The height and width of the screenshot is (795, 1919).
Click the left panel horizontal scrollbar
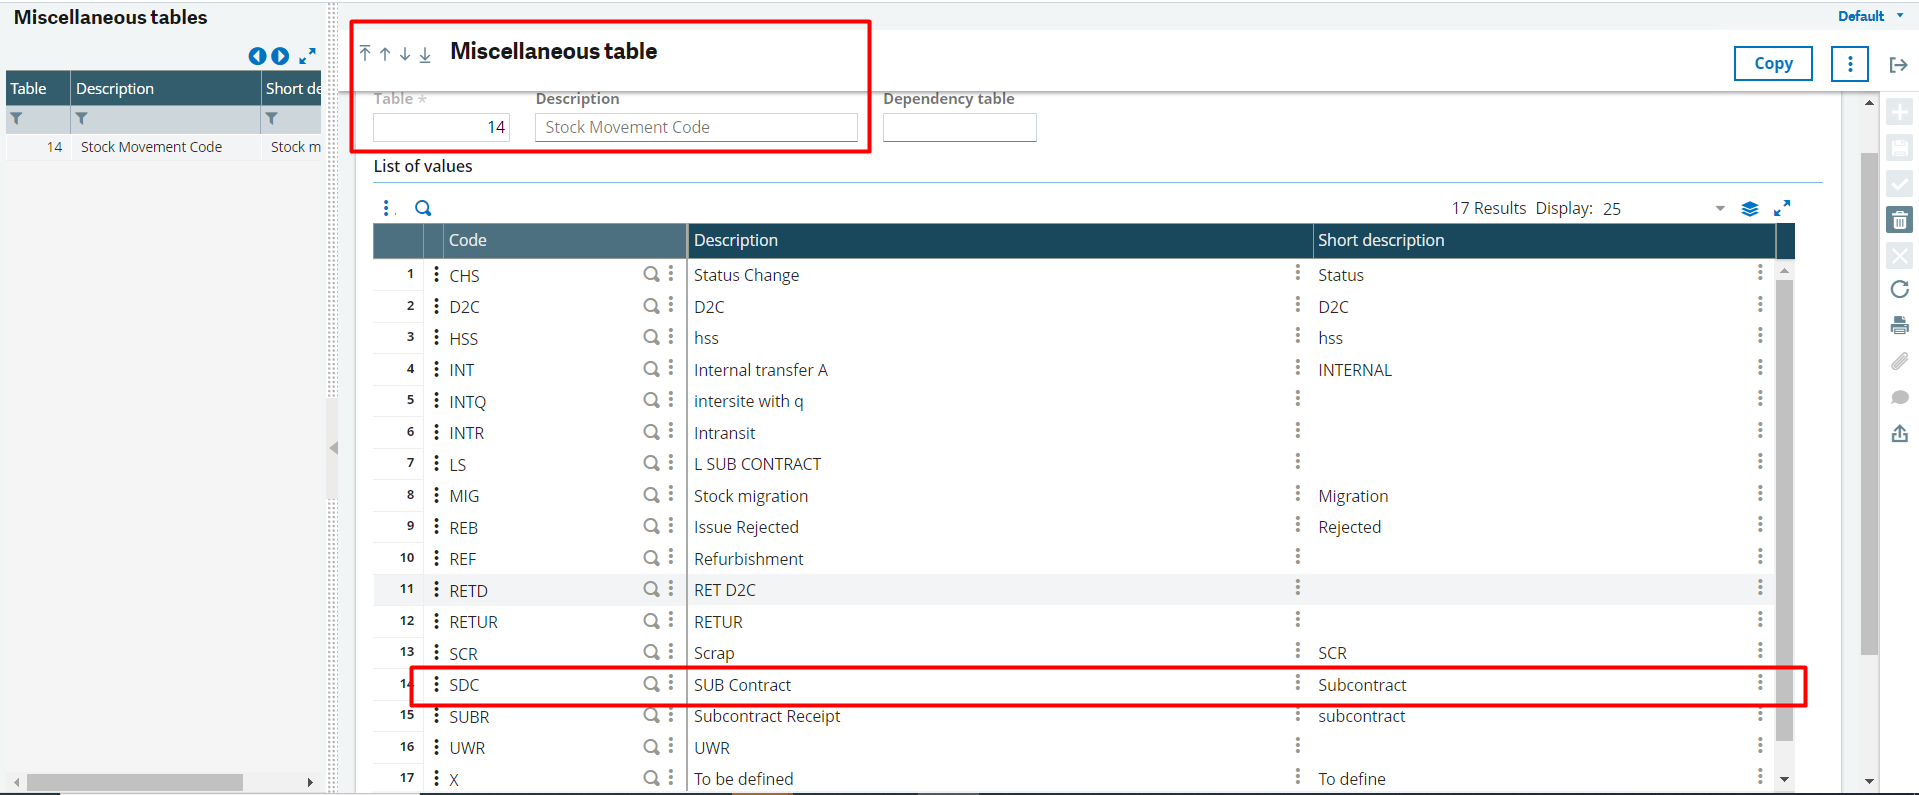pos(134,782)
